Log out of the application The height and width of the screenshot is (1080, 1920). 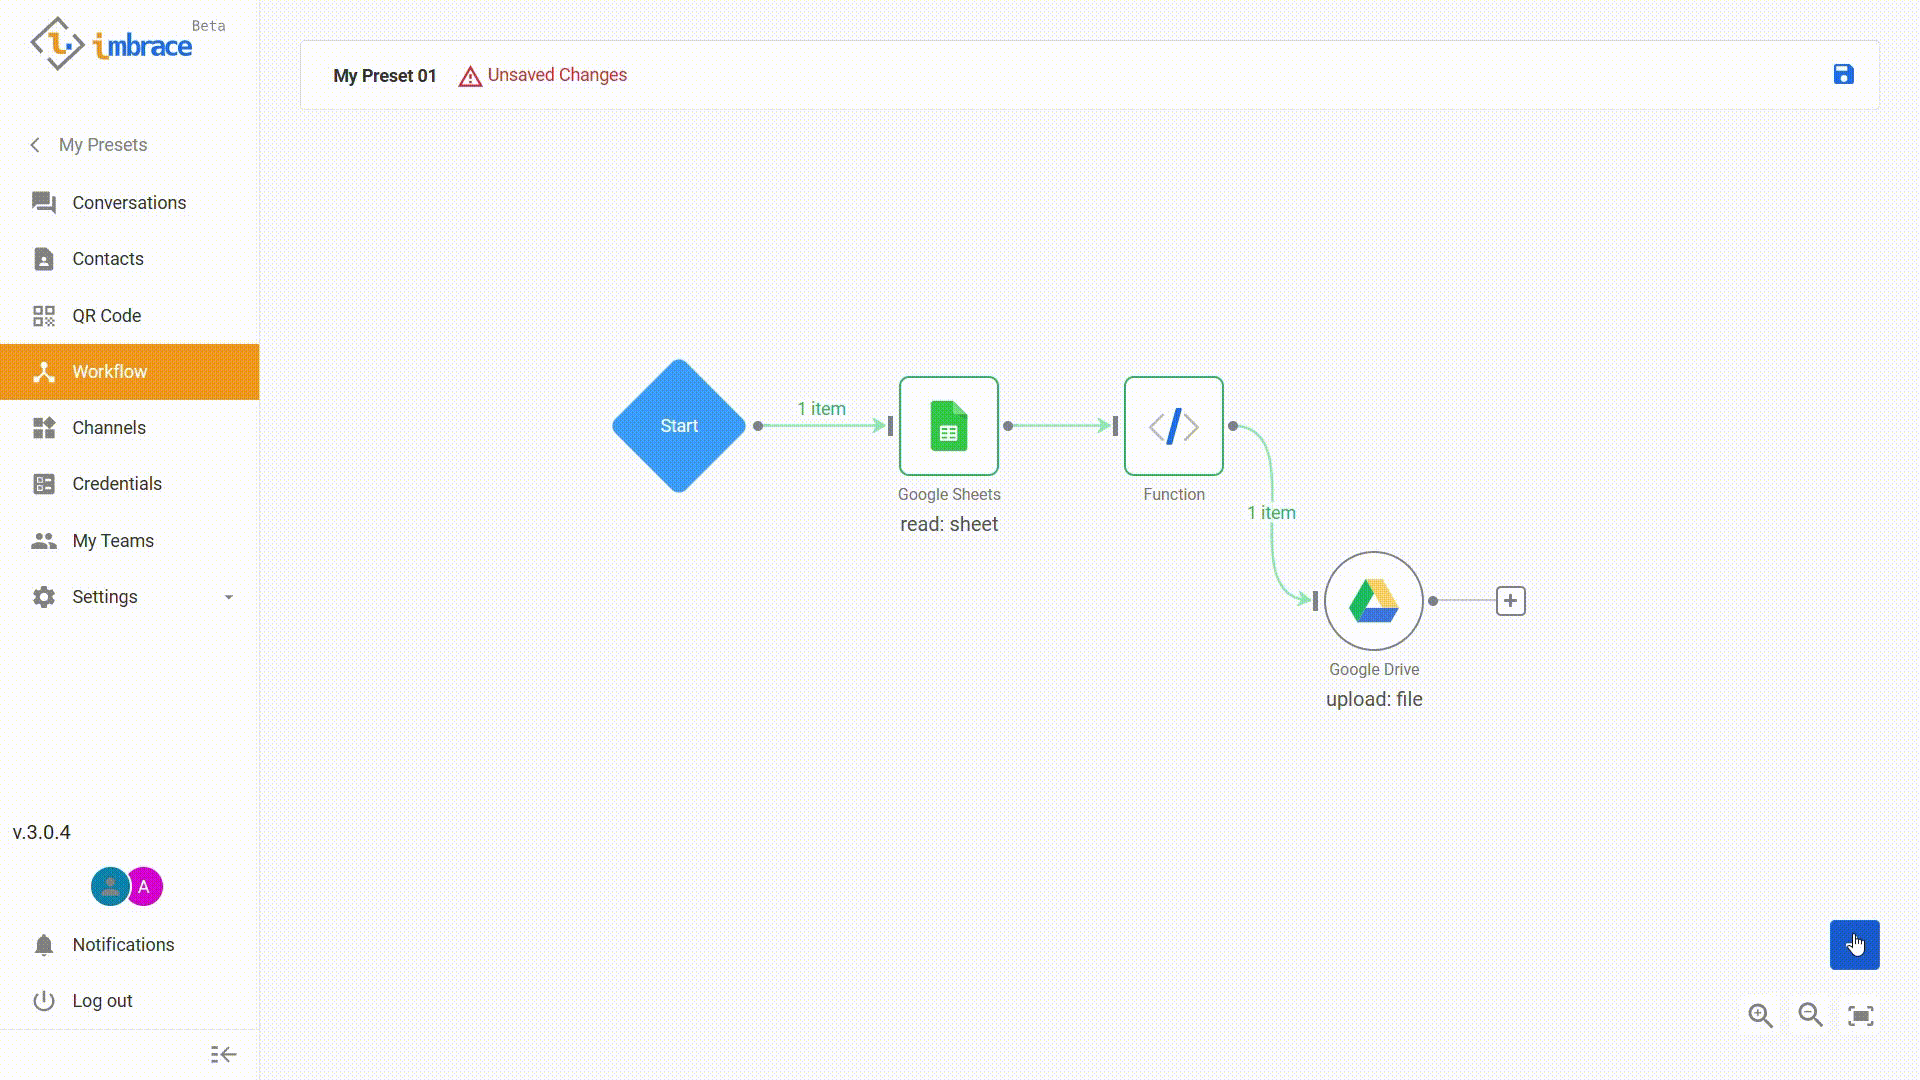pos(129,1001)
